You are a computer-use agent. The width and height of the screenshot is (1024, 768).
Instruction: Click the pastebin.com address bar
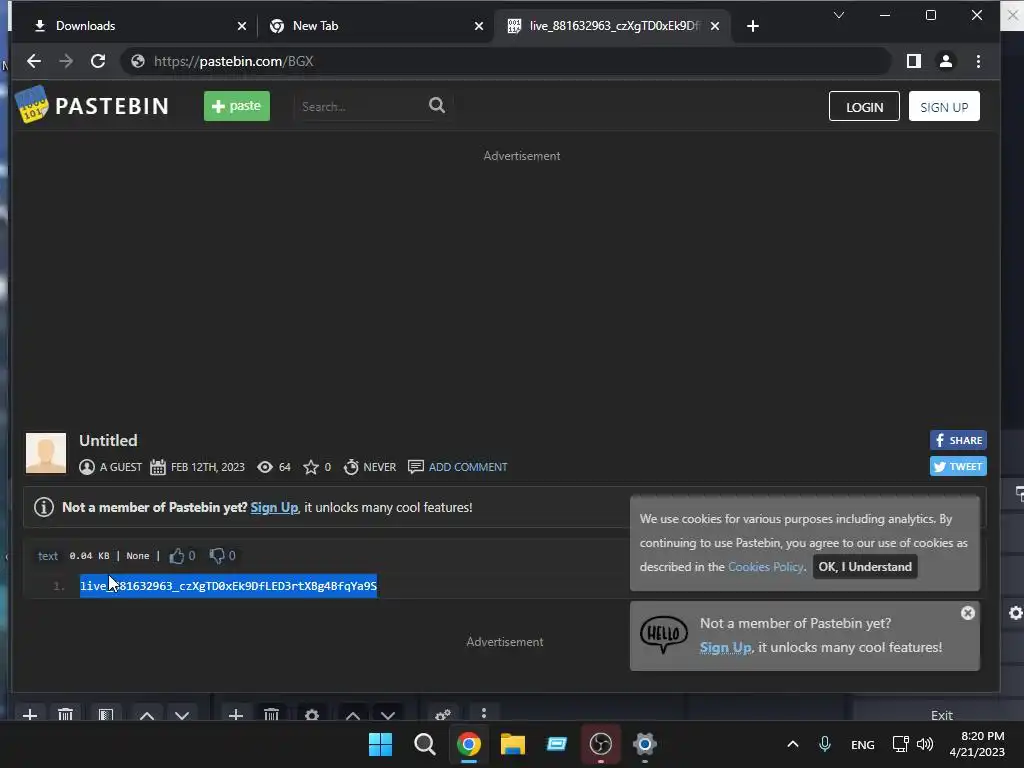point(506,61)
